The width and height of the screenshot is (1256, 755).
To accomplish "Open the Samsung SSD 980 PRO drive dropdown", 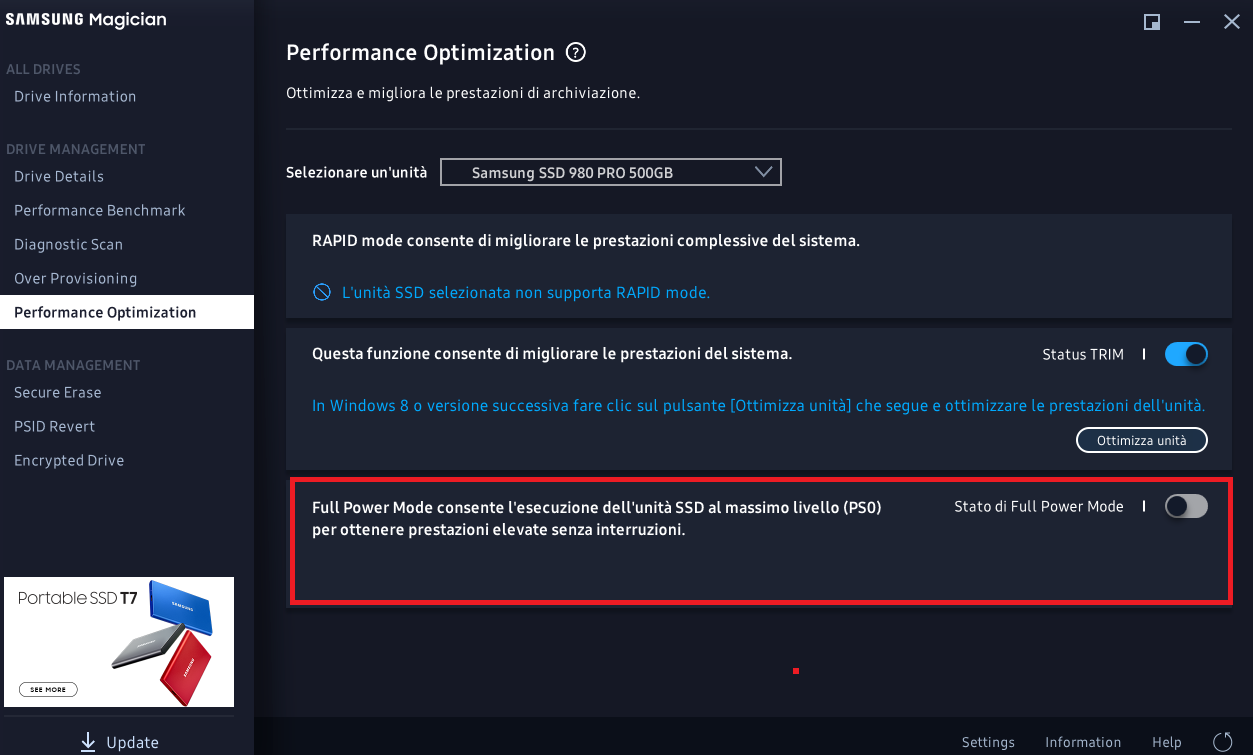I will pos(611,172).
